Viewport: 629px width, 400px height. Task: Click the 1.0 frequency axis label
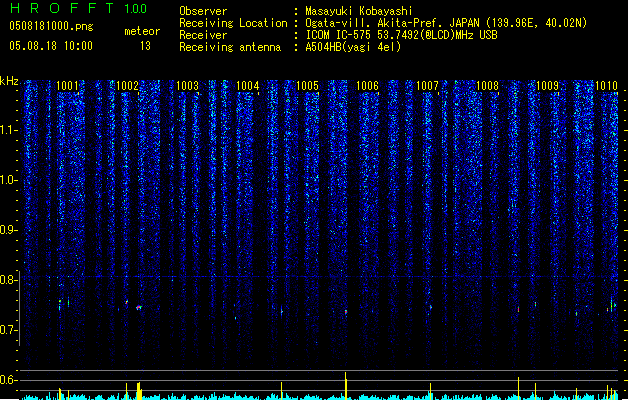coord(9,180)
